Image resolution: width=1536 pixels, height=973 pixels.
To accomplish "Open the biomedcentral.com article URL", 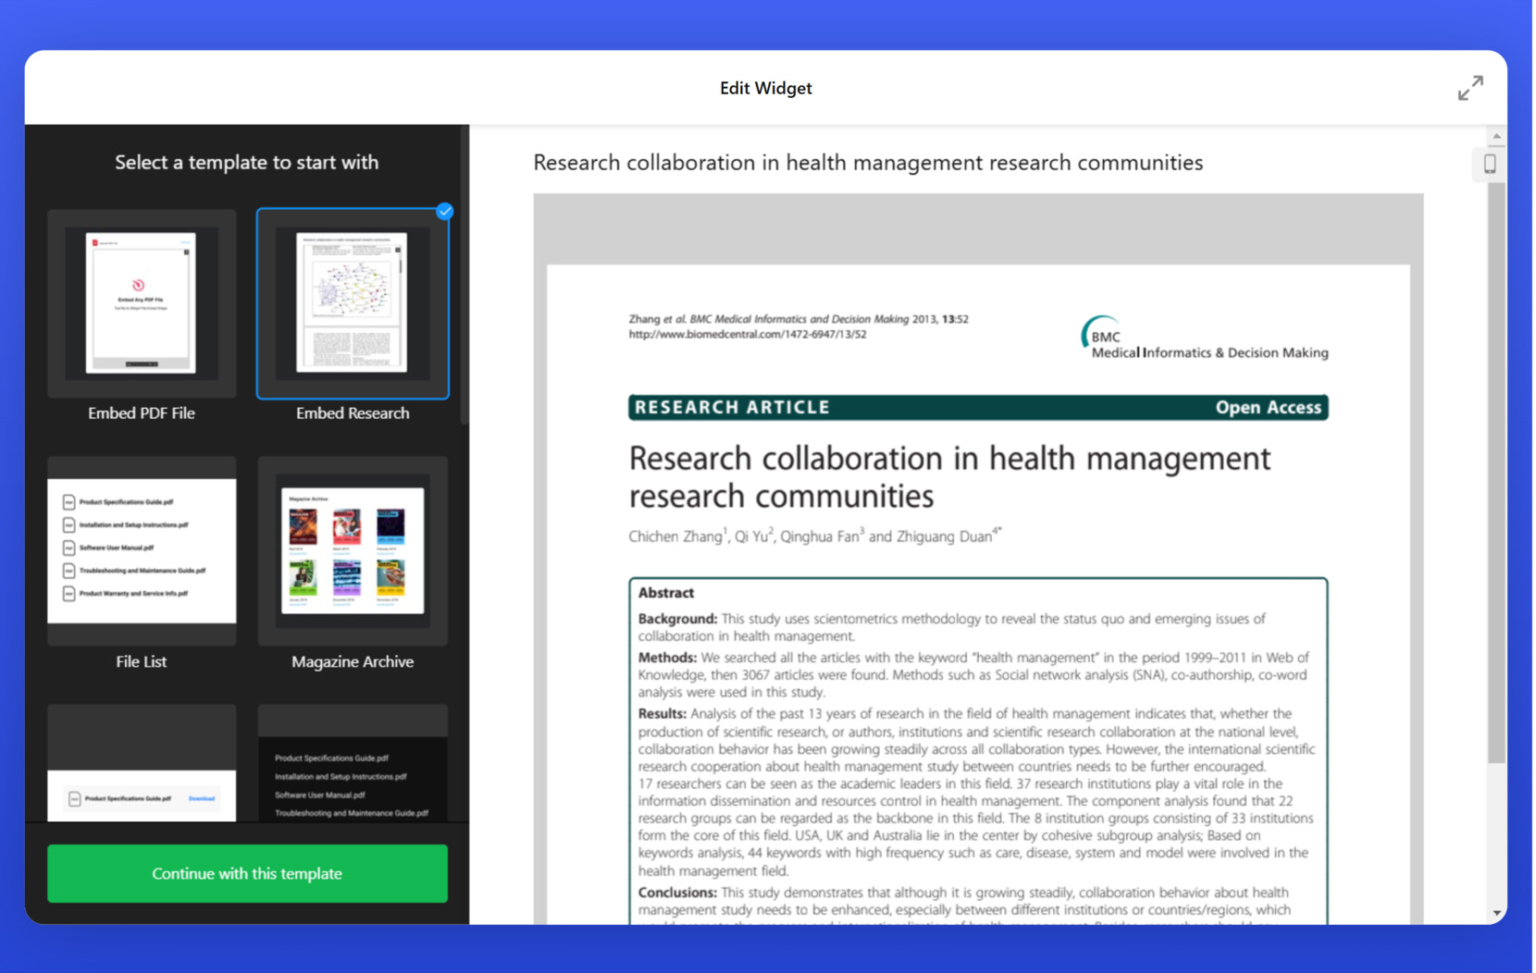I will (x=747, y=335).
